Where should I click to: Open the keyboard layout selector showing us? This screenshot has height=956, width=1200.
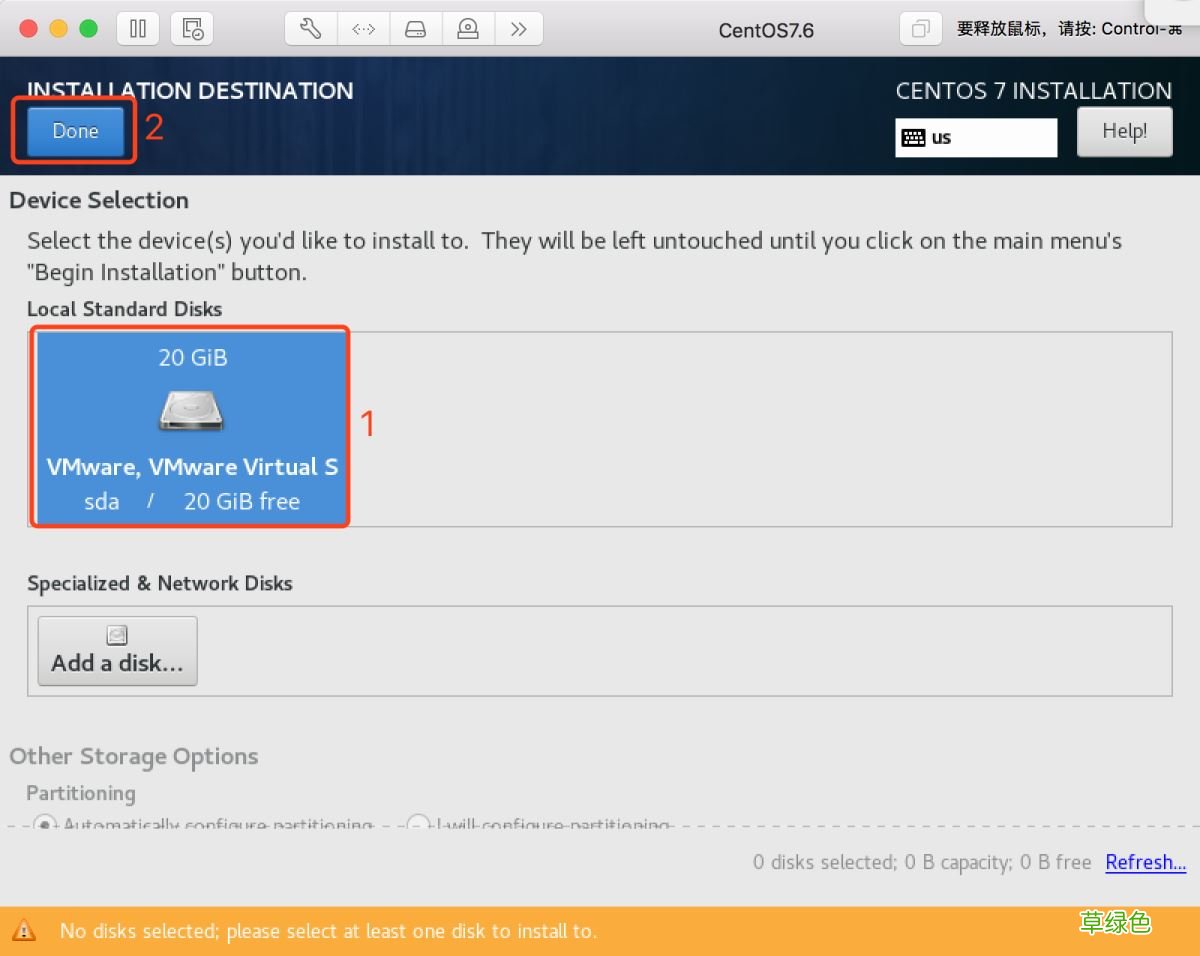[975, 137]
